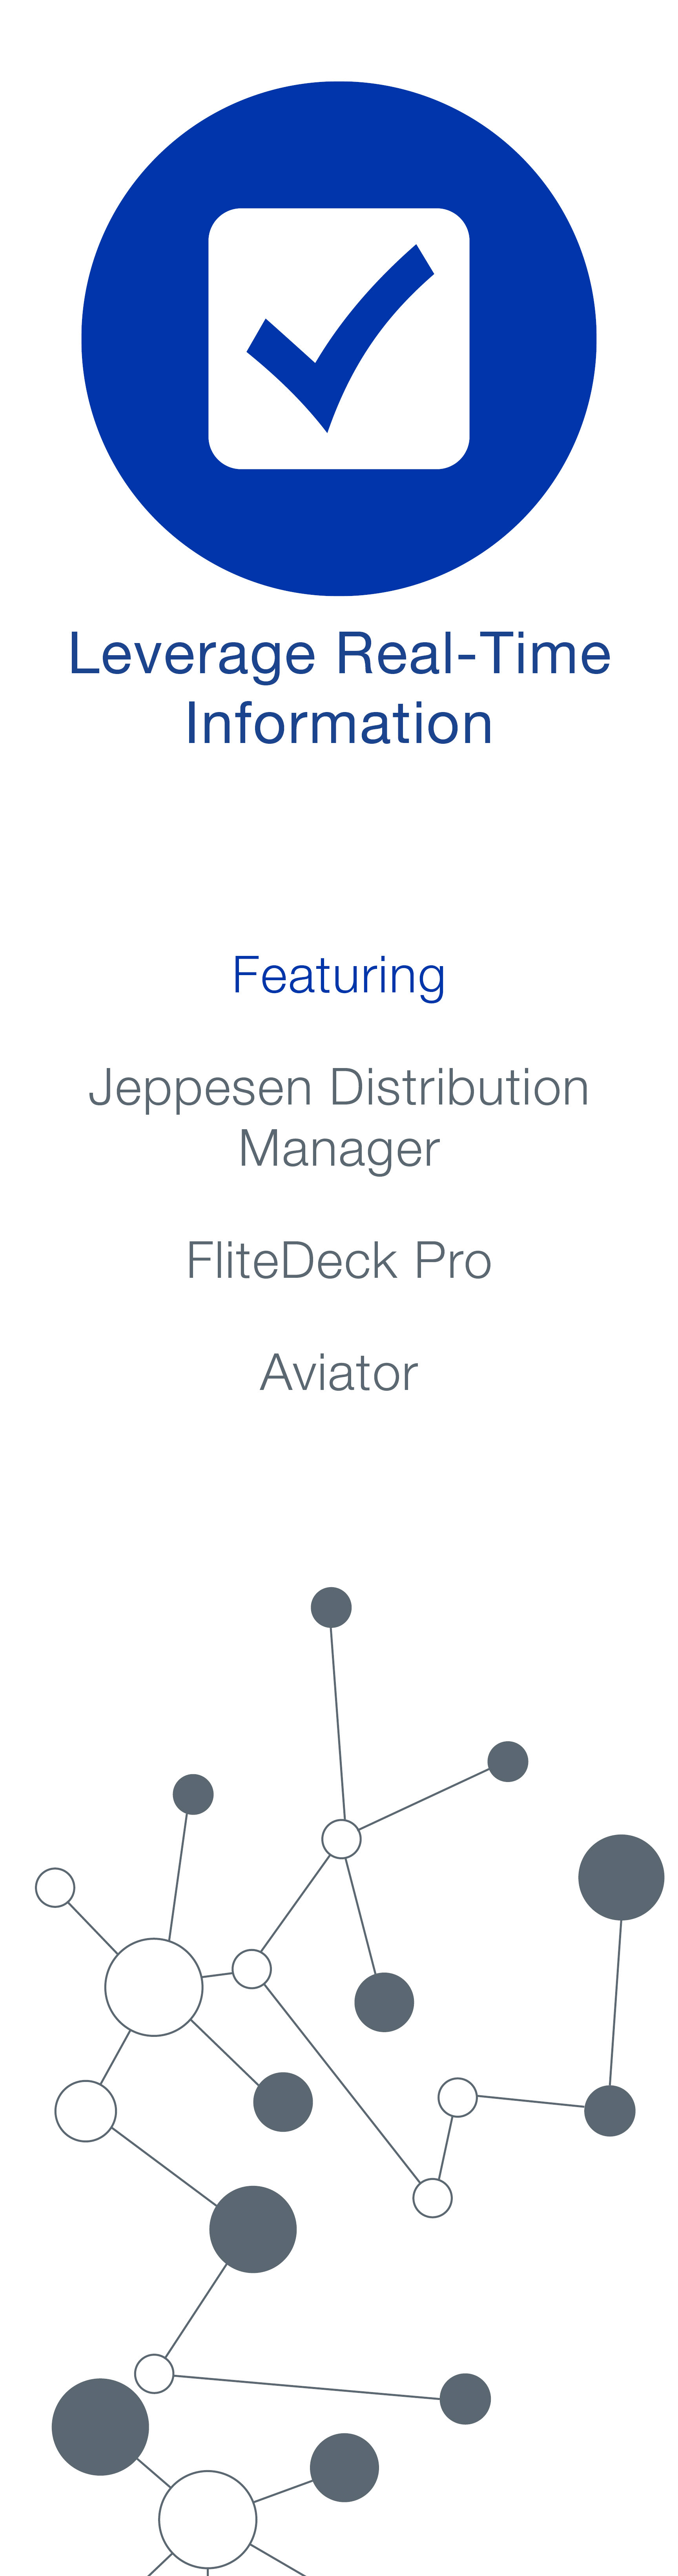
Task: Click the dark node at end of upper-right branch
Action: [x=508, y=1761]
